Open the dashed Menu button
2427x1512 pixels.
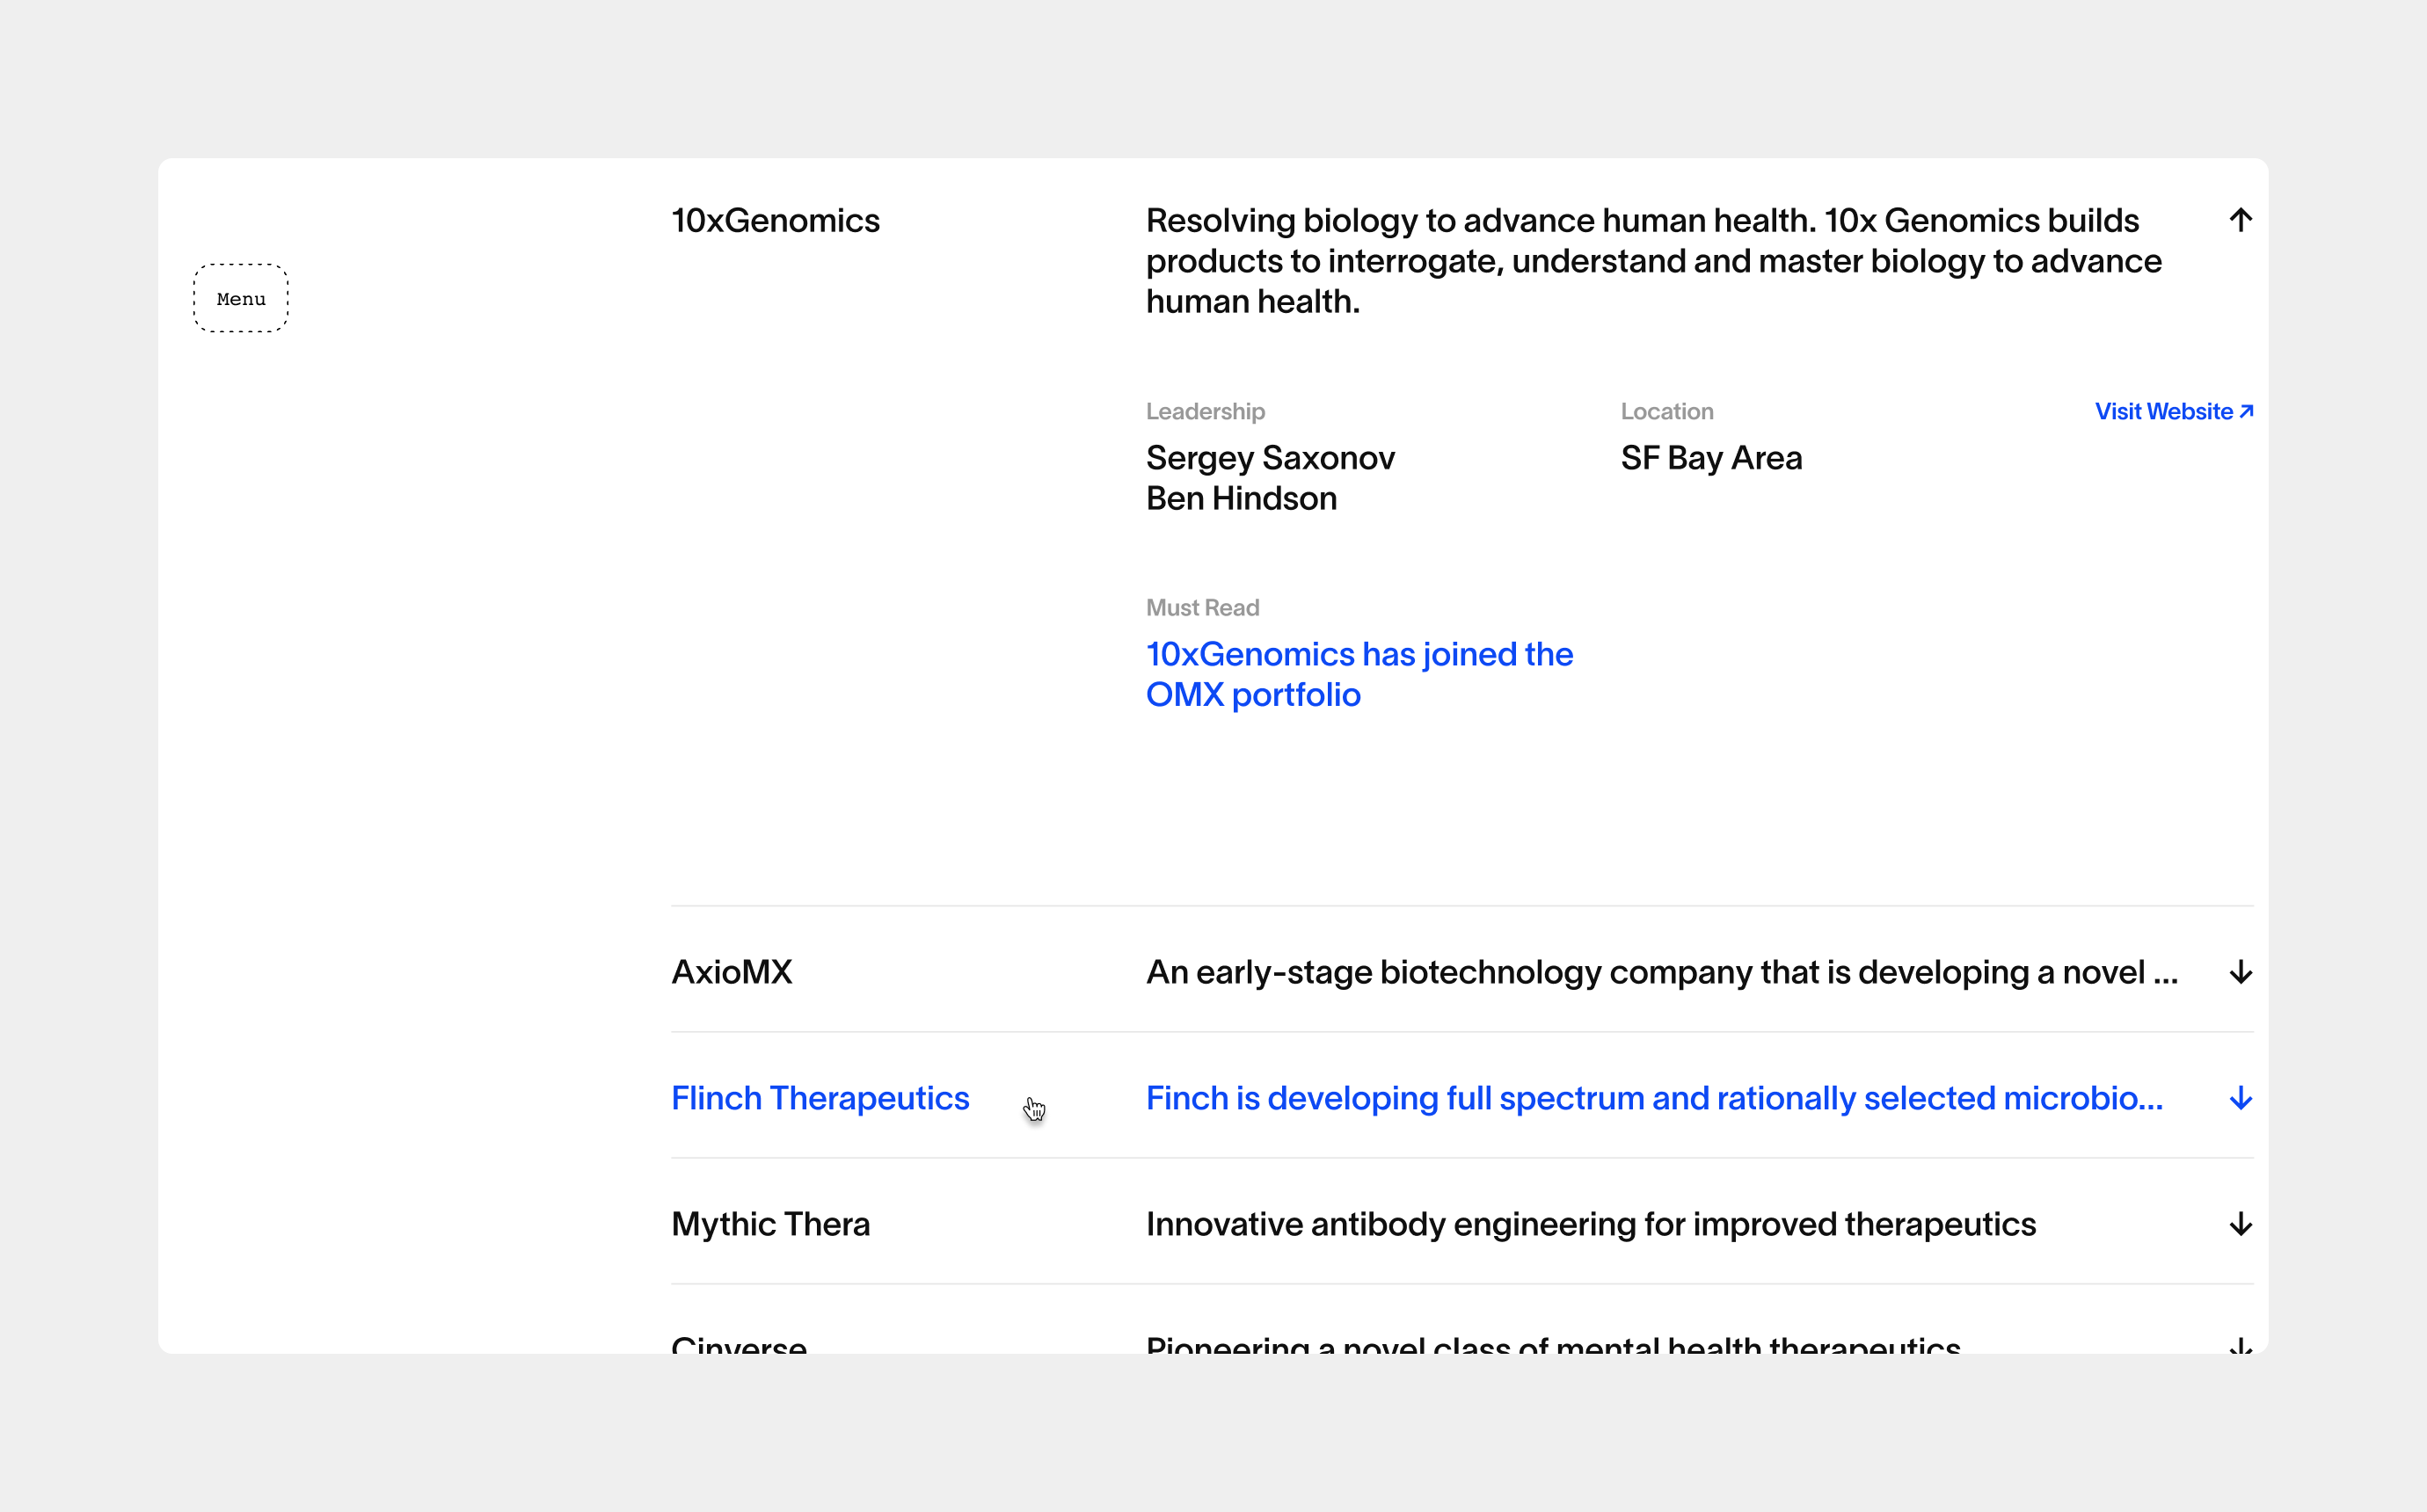pyautogui.click(x=241, y=298)
